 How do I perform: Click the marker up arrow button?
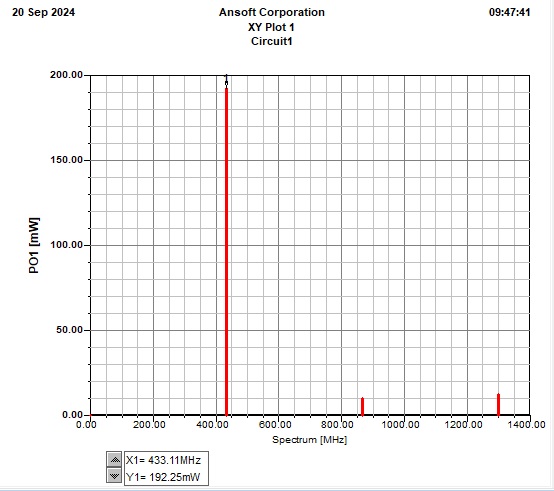pyautogui.click(x=114, y=460)
